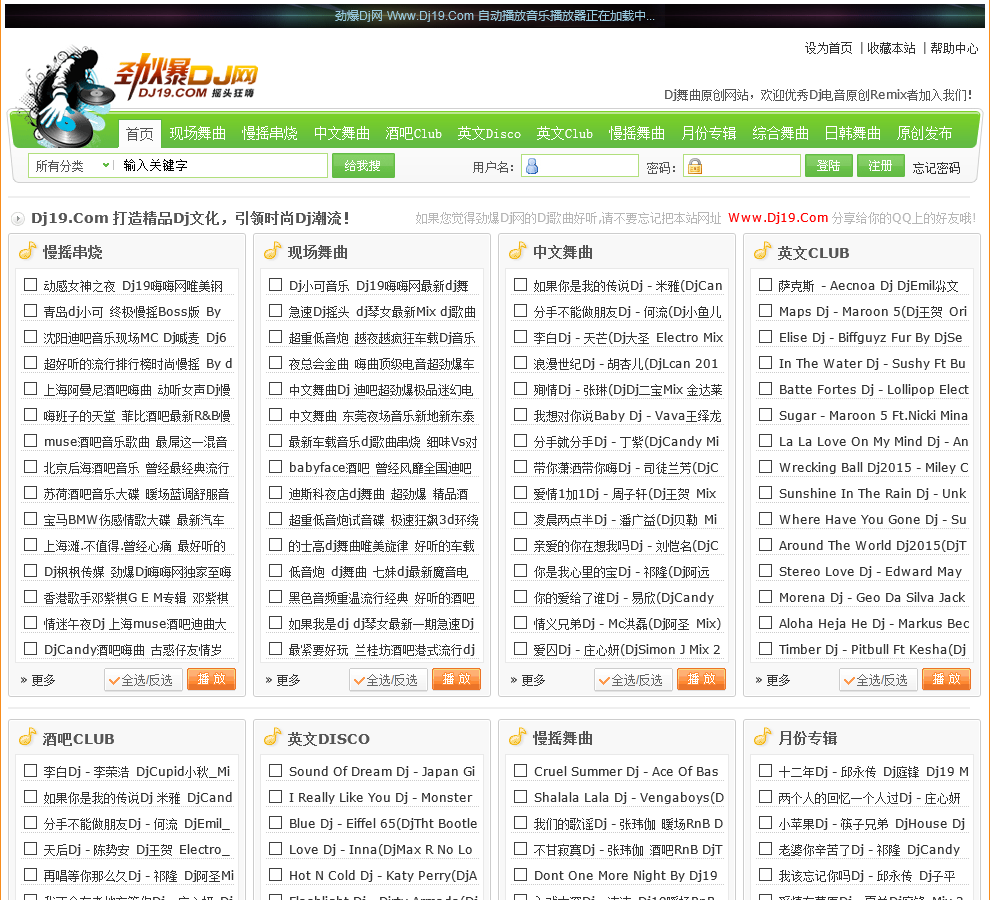
Task: Open the 原创发布 nav tab
Action: [924, 133]
